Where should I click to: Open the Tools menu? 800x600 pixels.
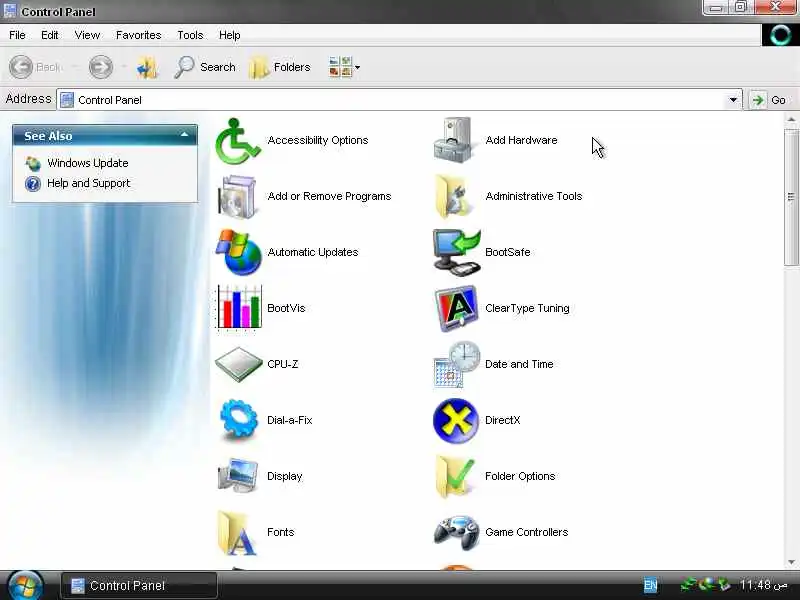pyautogui.click(x=190, y=35)
